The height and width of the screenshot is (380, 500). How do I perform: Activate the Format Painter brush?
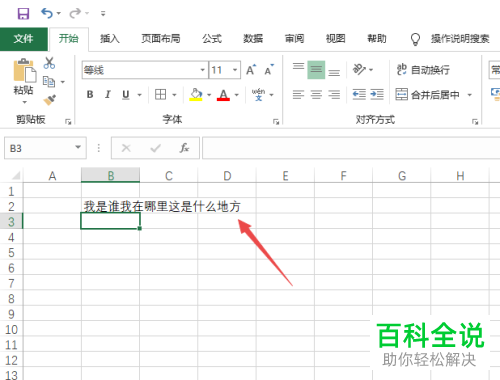pyautogui.click(x=49, y=100)
